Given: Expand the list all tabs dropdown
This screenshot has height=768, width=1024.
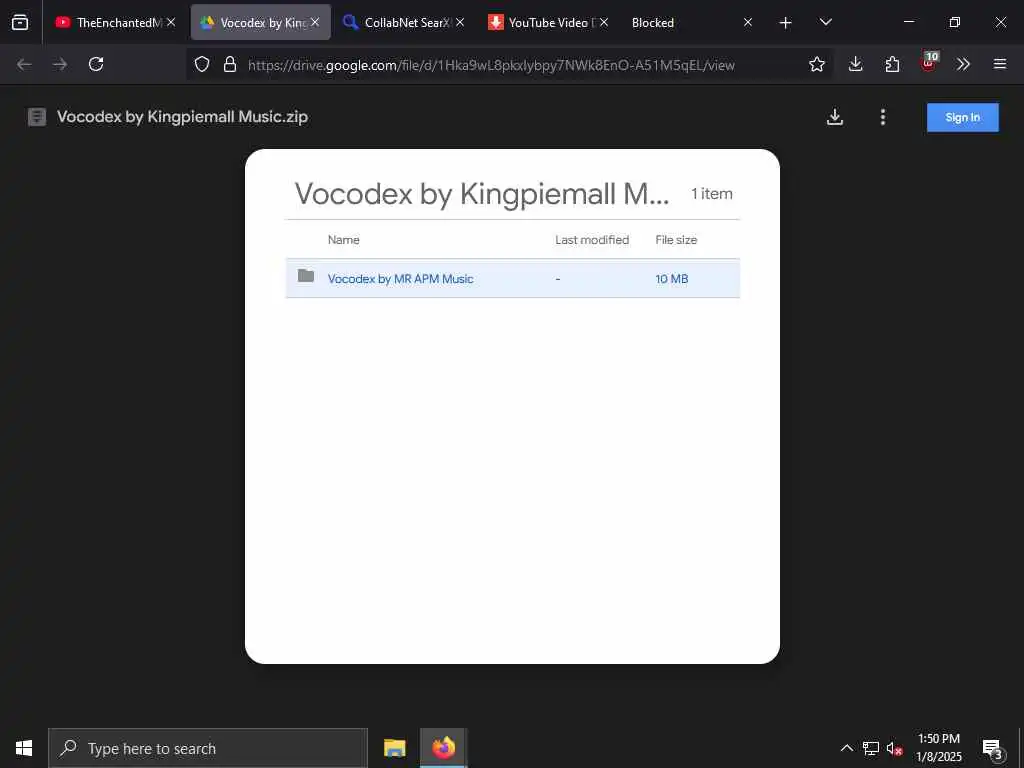Looking at the screenshot, I should tap(825, 22).
